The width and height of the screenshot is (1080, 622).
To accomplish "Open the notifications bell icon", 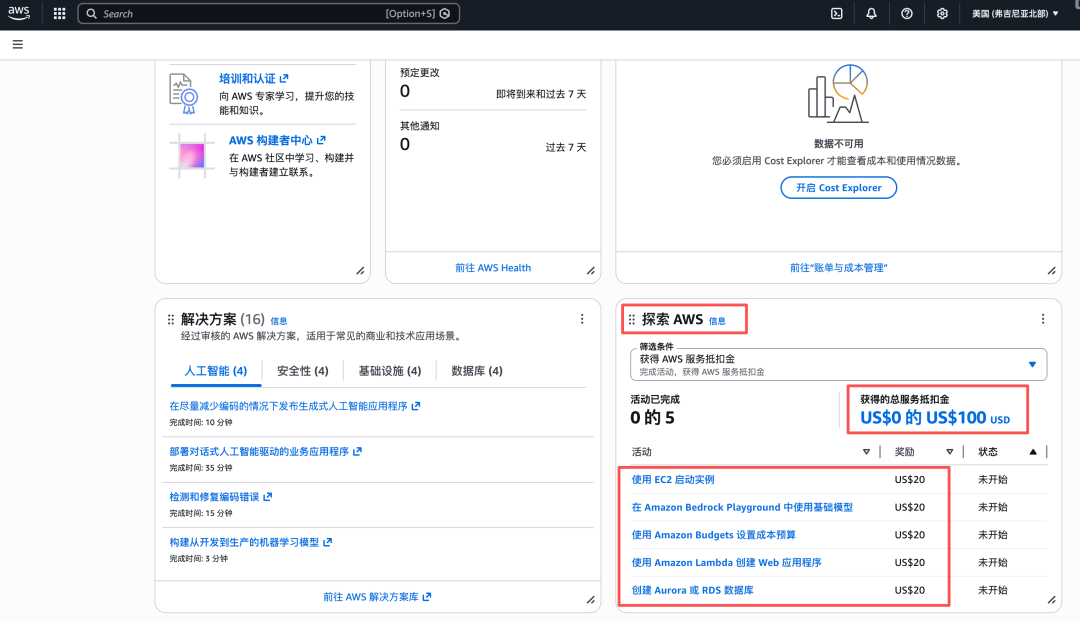I will click(x=871, y=14).
